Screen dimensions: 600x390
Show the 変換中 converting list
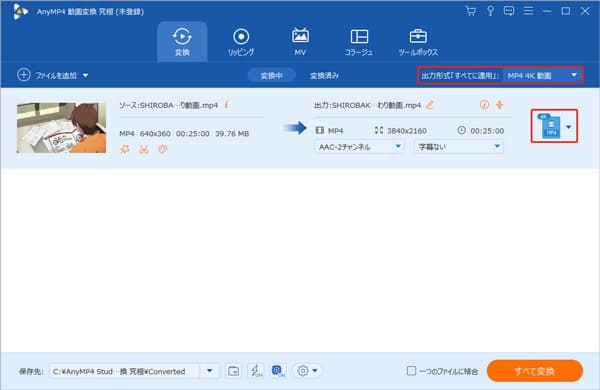tap(272, 75)
